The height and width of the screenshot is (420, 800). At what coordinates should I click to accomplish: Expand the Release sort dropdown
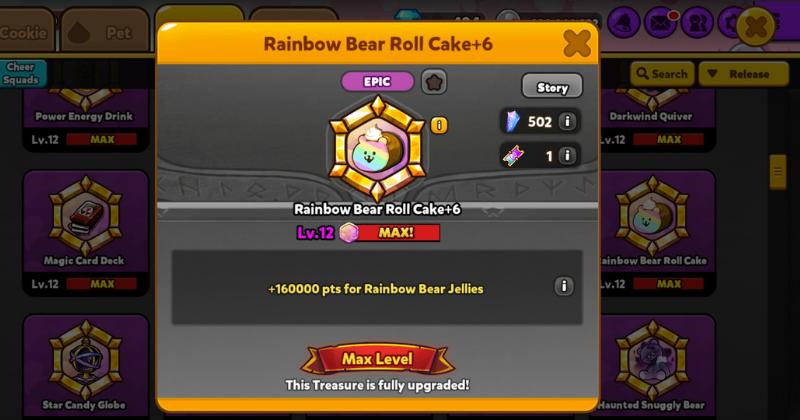pyautogui.click(x=743, y=74)
